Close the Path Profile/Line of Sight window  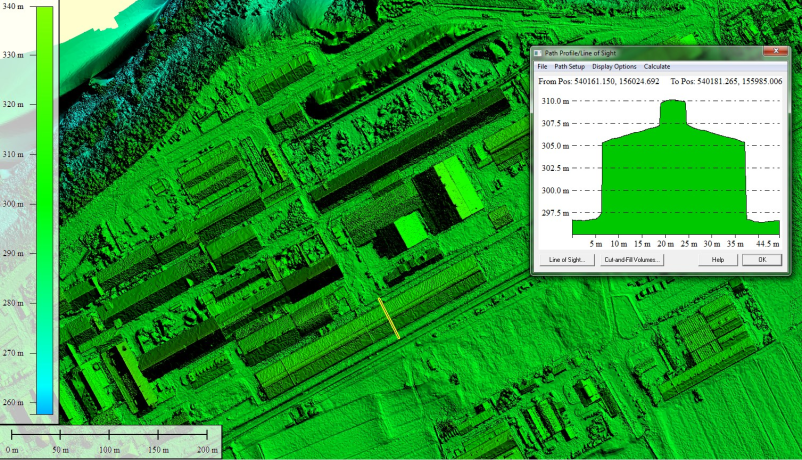(x=775, y=51)
